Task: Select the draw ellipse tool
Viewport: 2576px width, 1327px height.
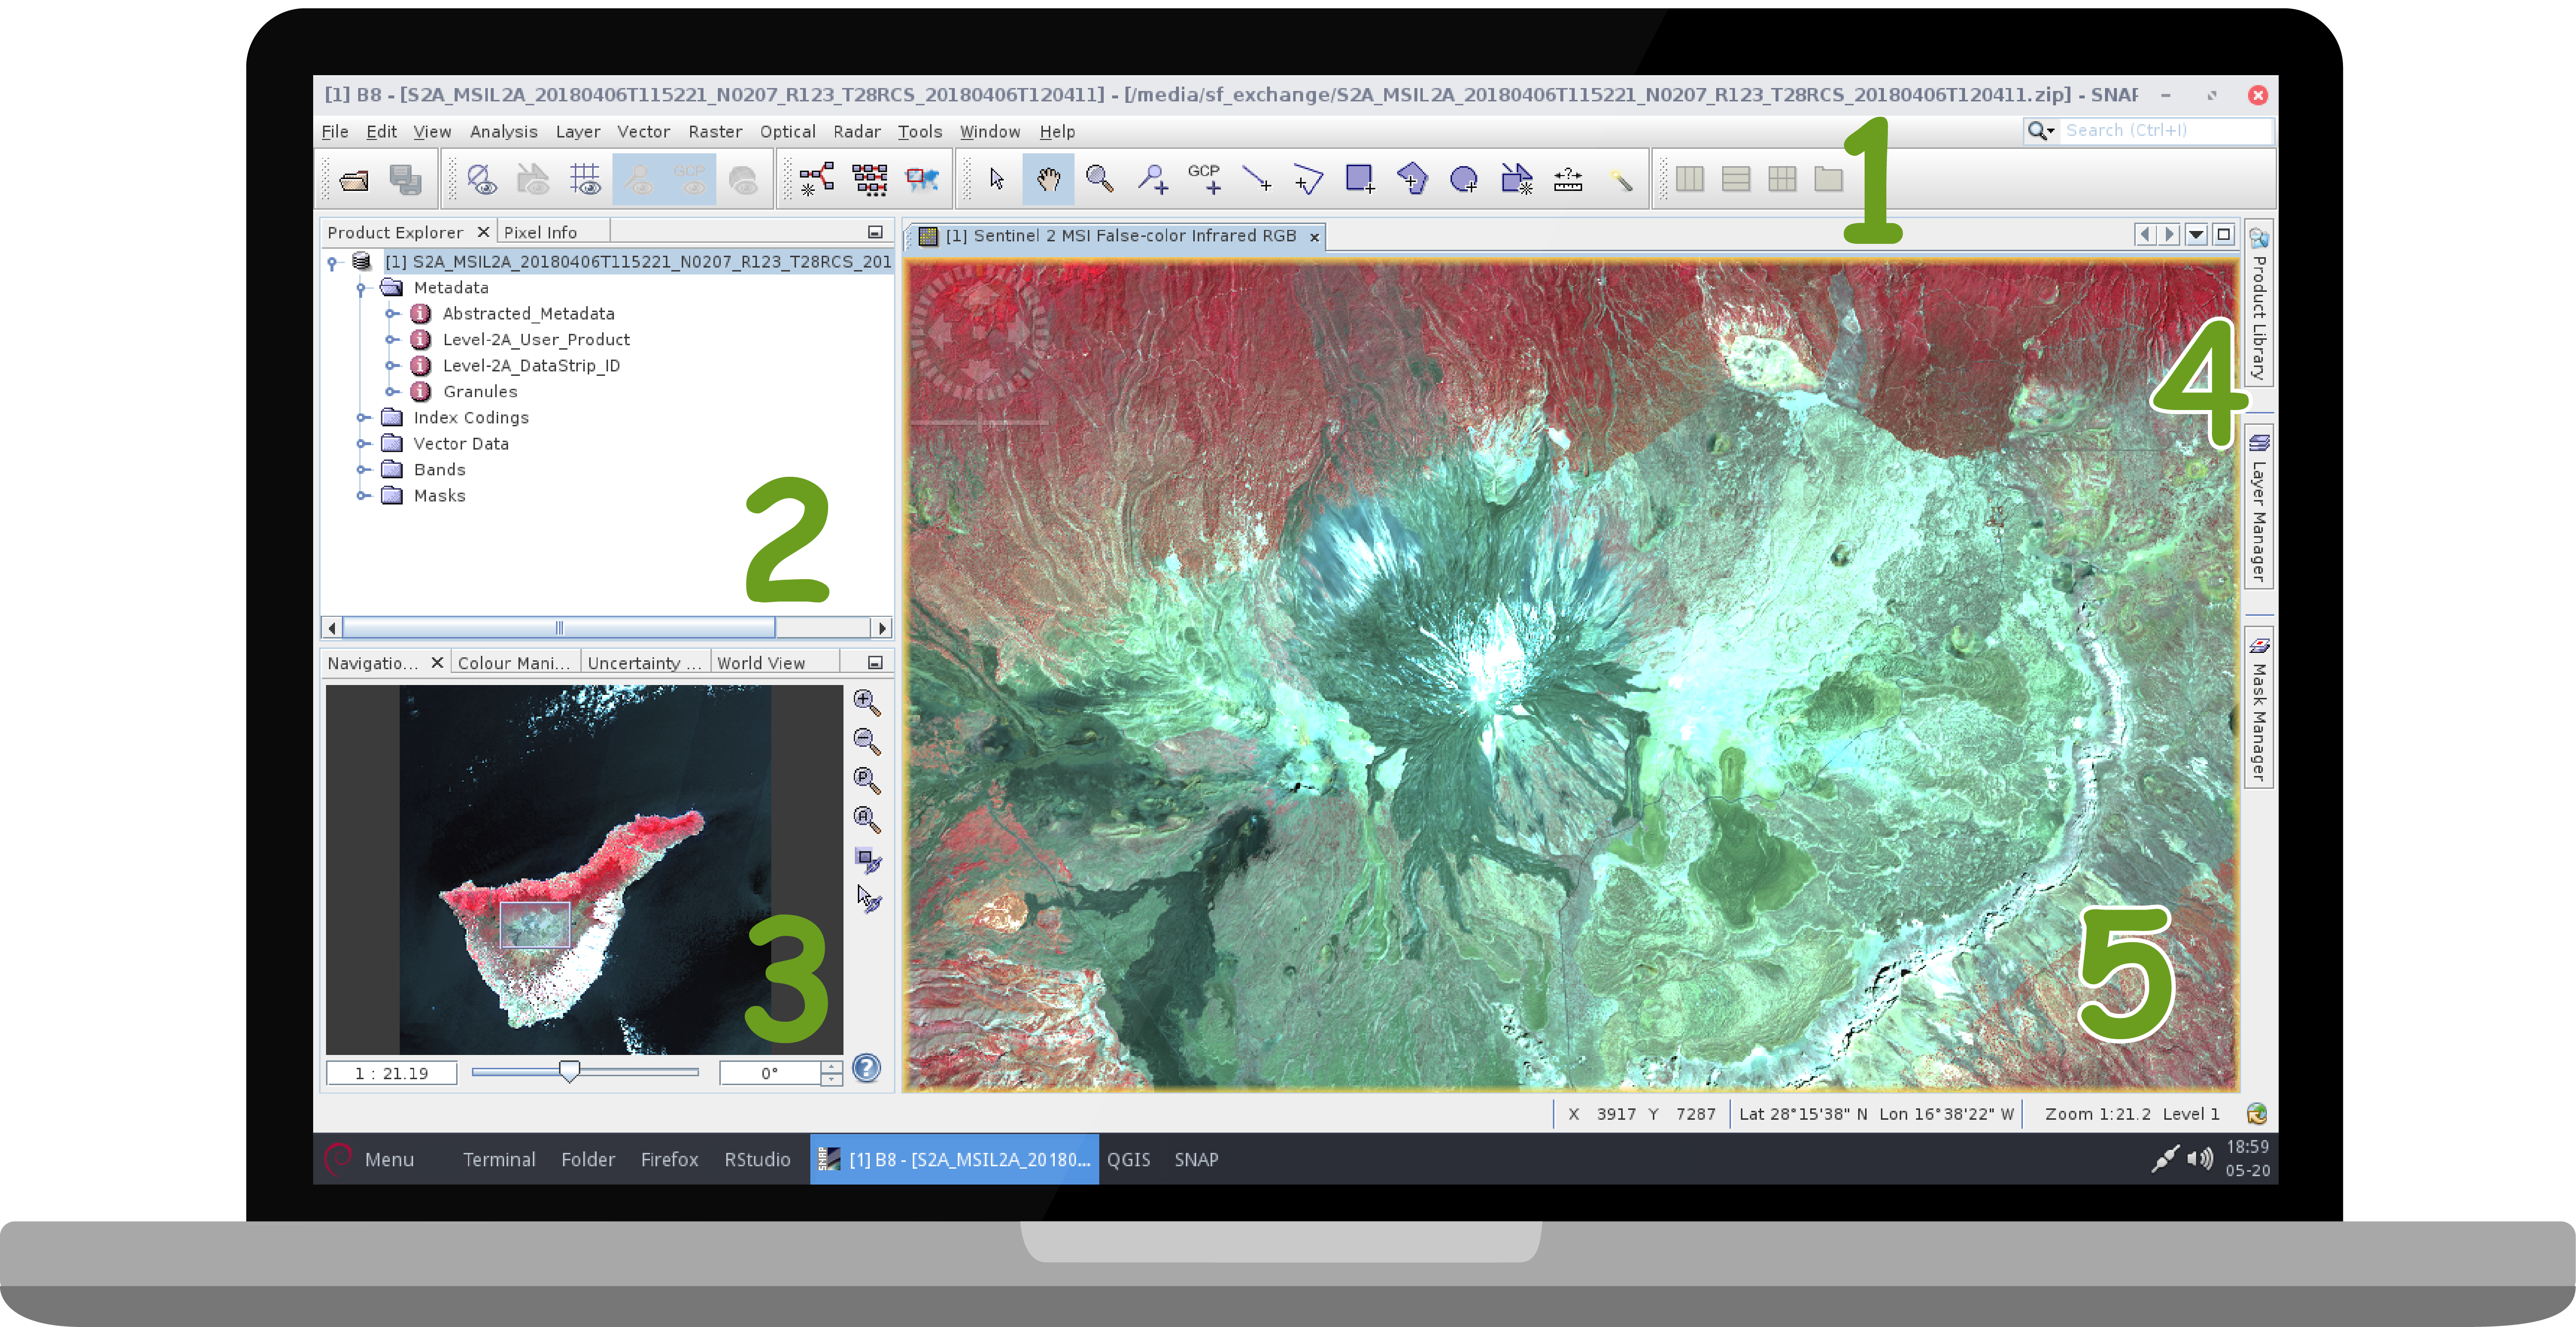Action: pyautogui.click(x=1463, y=180)
